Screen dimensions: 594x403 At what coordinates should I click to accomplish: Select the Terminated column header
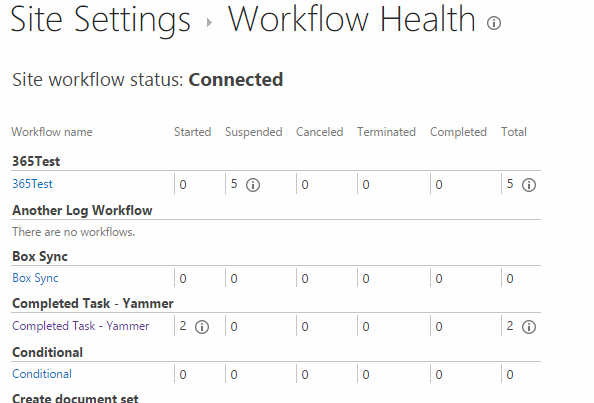pos(386,132)
